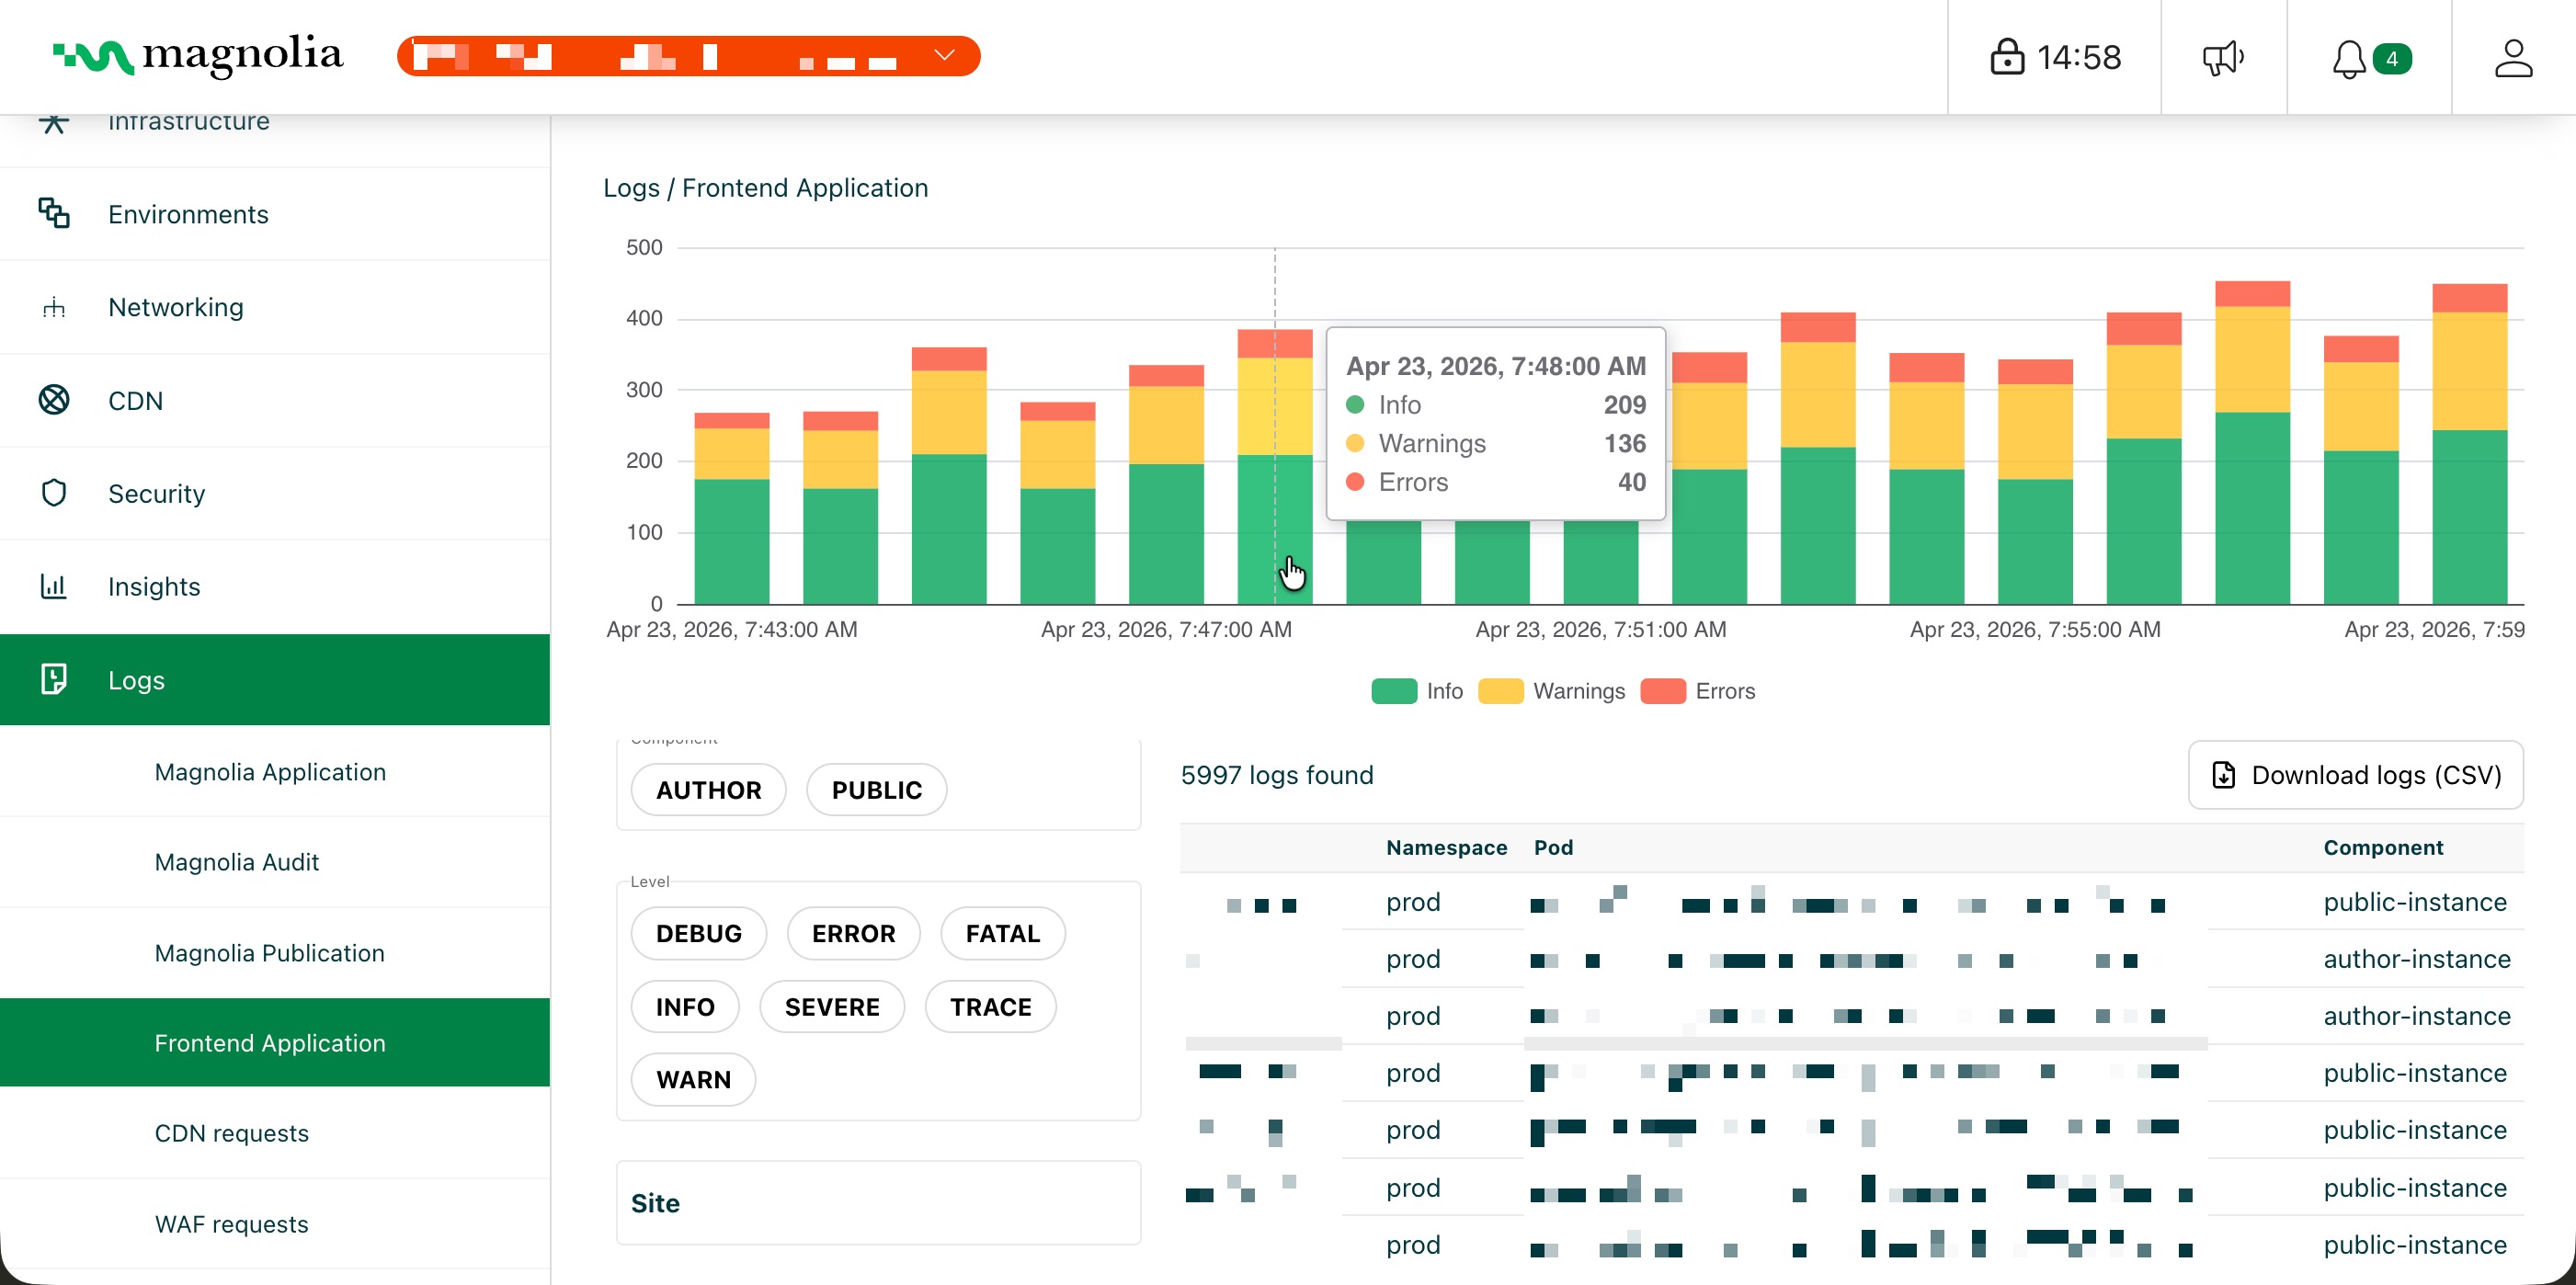
Task: Select Security in the sidebar
Action: (x=275, y=493)
